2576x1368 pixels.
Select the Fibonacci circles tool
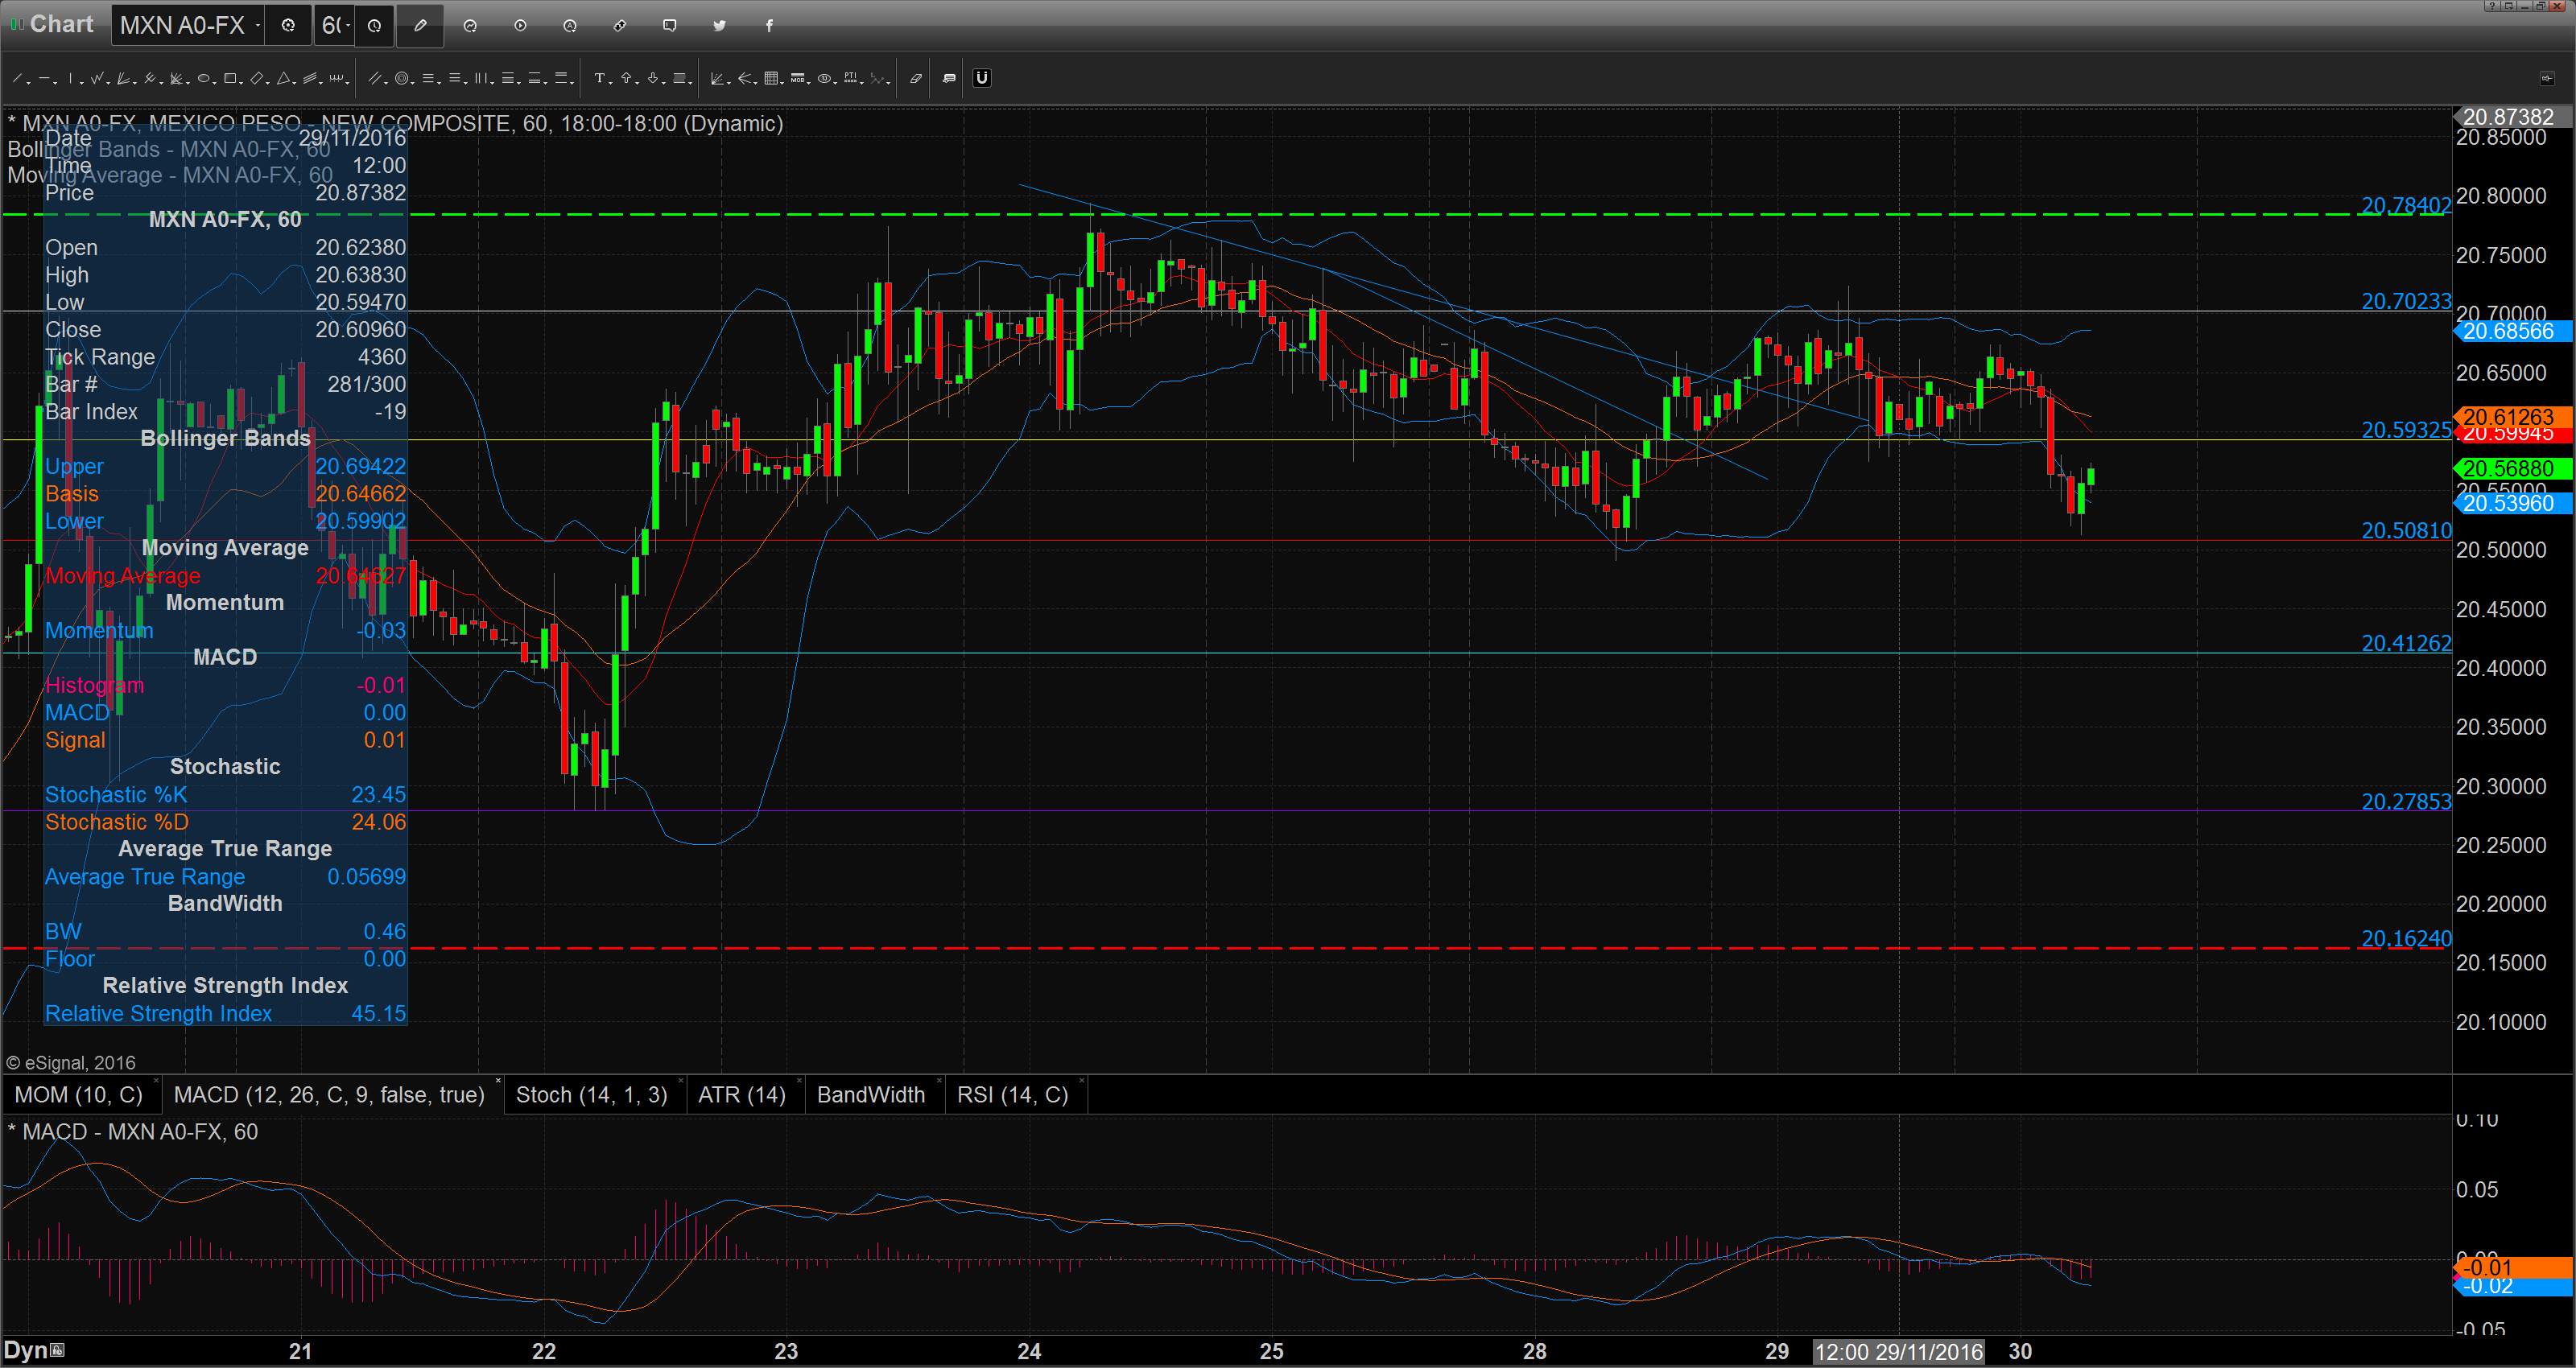[x=402, y=78]
